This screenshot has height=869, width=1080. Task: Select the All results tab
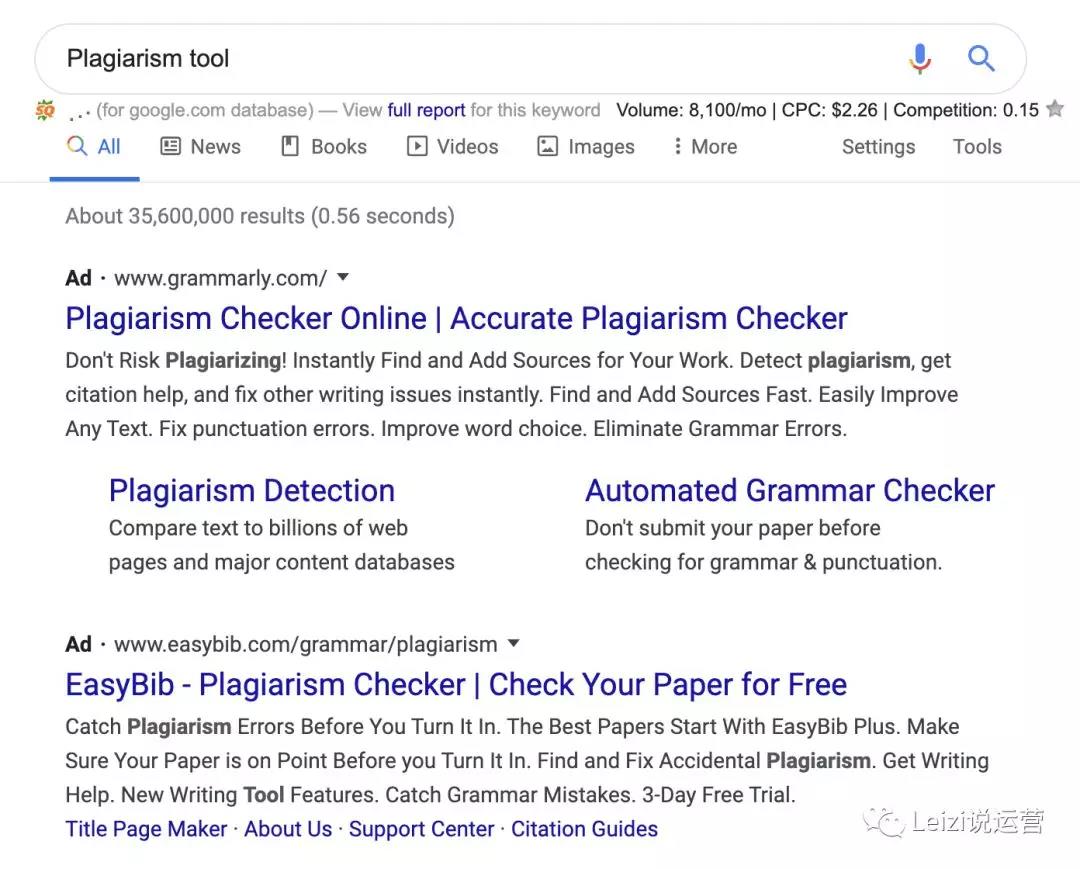point(94,147)
